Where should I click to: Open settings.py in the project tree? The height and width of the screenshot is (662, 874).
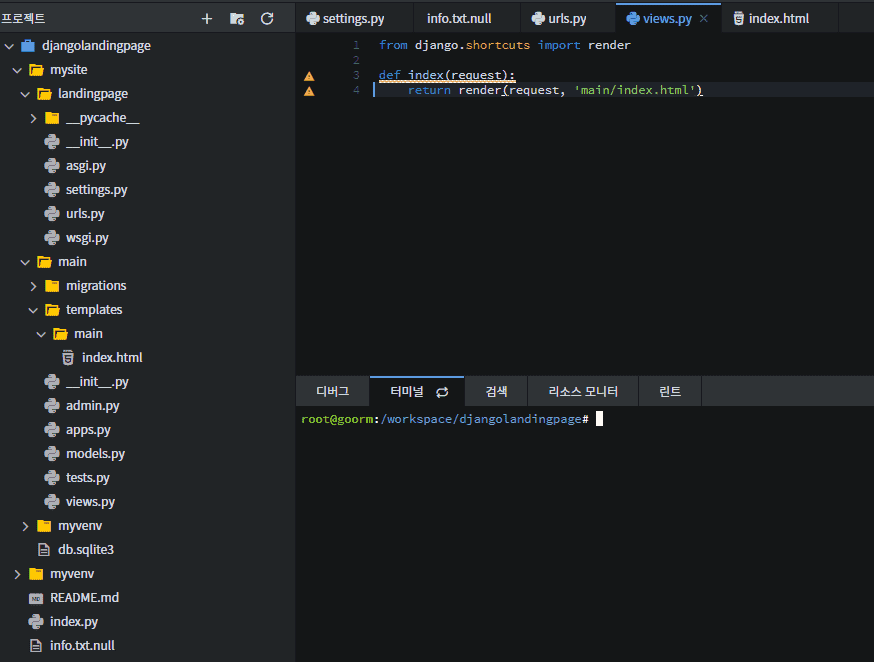[96, 190]
